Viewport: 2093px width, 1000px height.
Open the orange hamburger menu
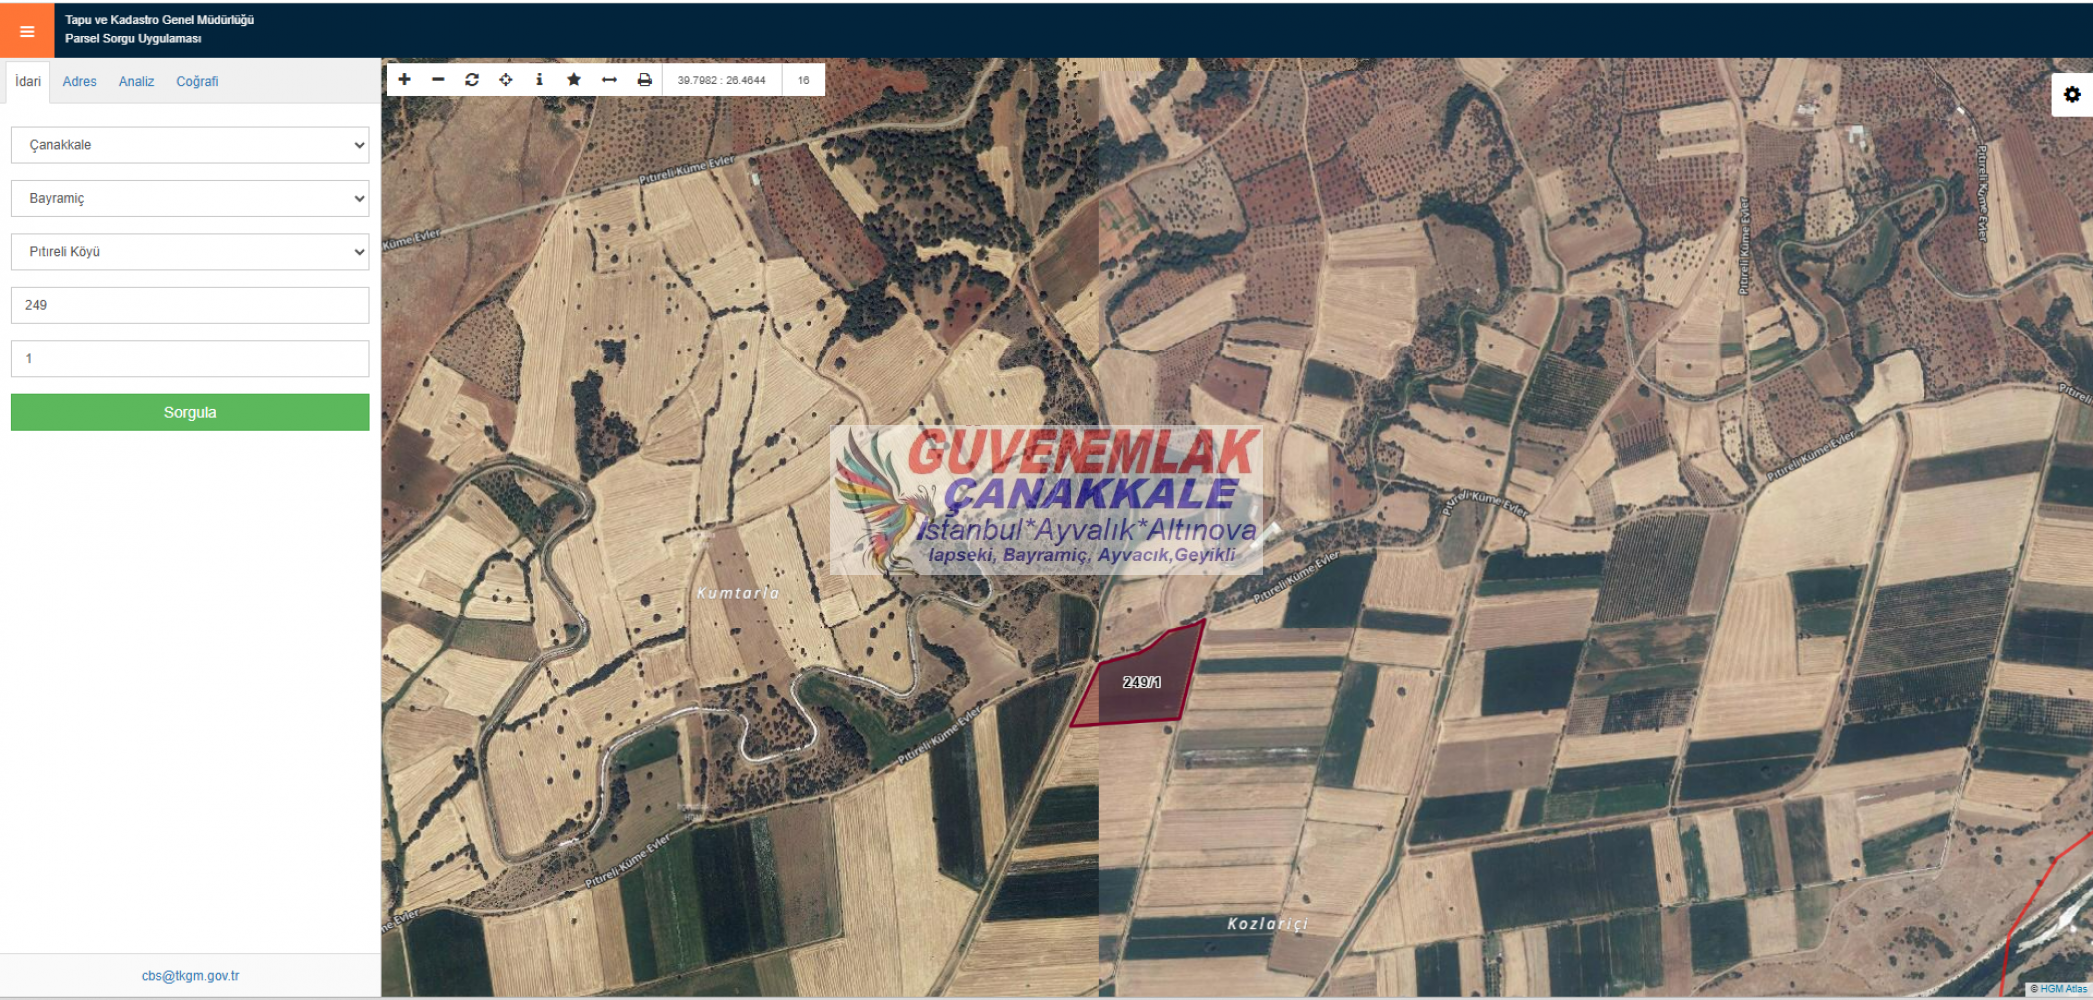(x=27, y=31)
